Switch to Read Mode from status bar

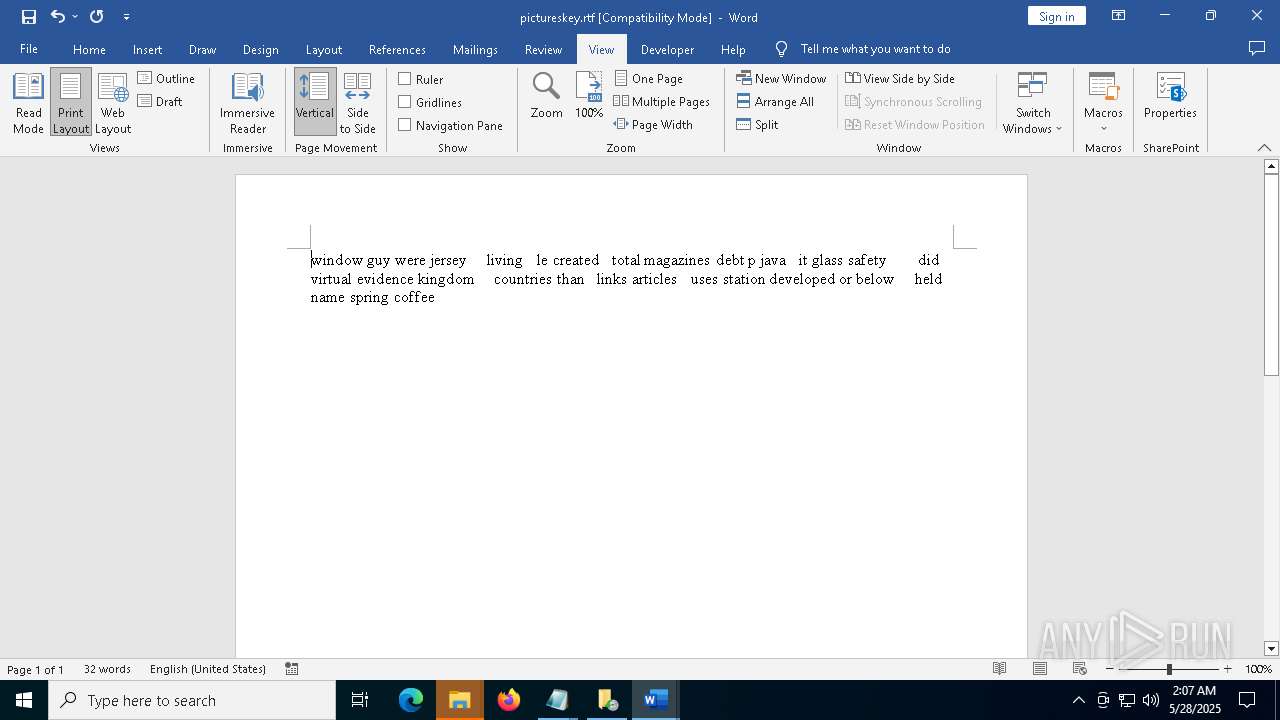999,669
